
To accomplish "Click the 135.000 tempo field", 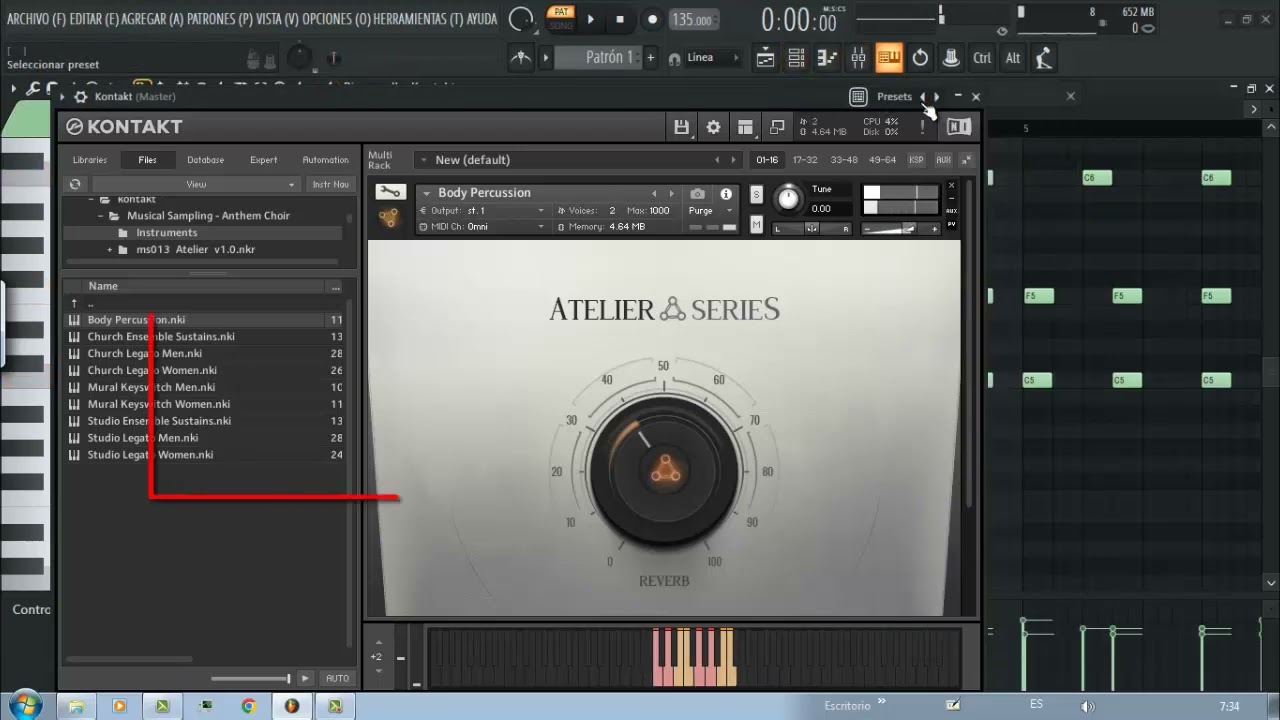I will click(693, 20).
